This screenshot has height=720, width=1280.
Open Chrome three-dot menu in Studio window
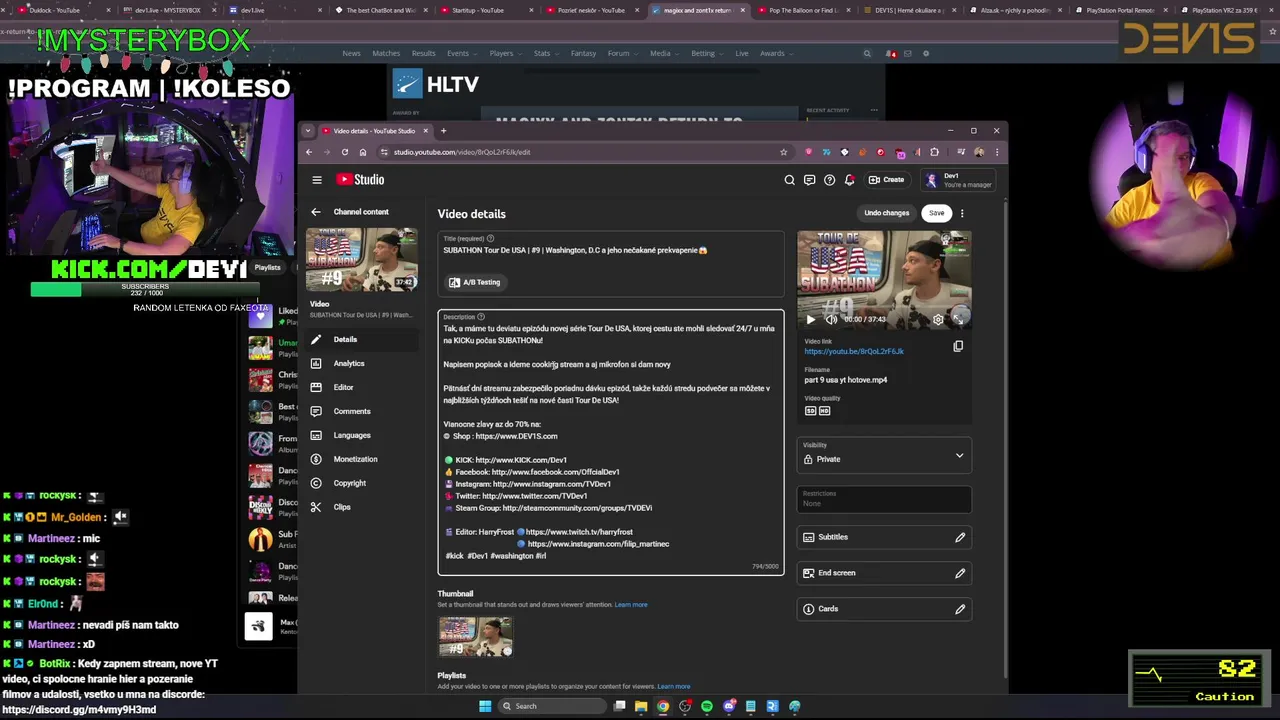996,152
